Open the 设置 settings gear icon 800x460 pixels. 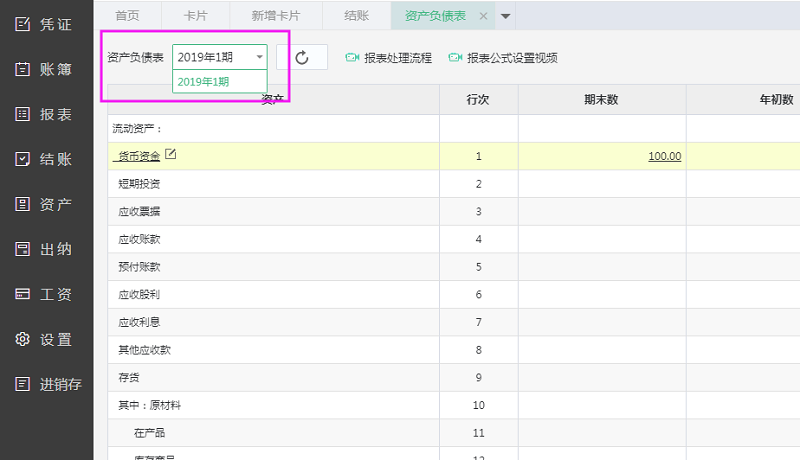pos(23,339)
